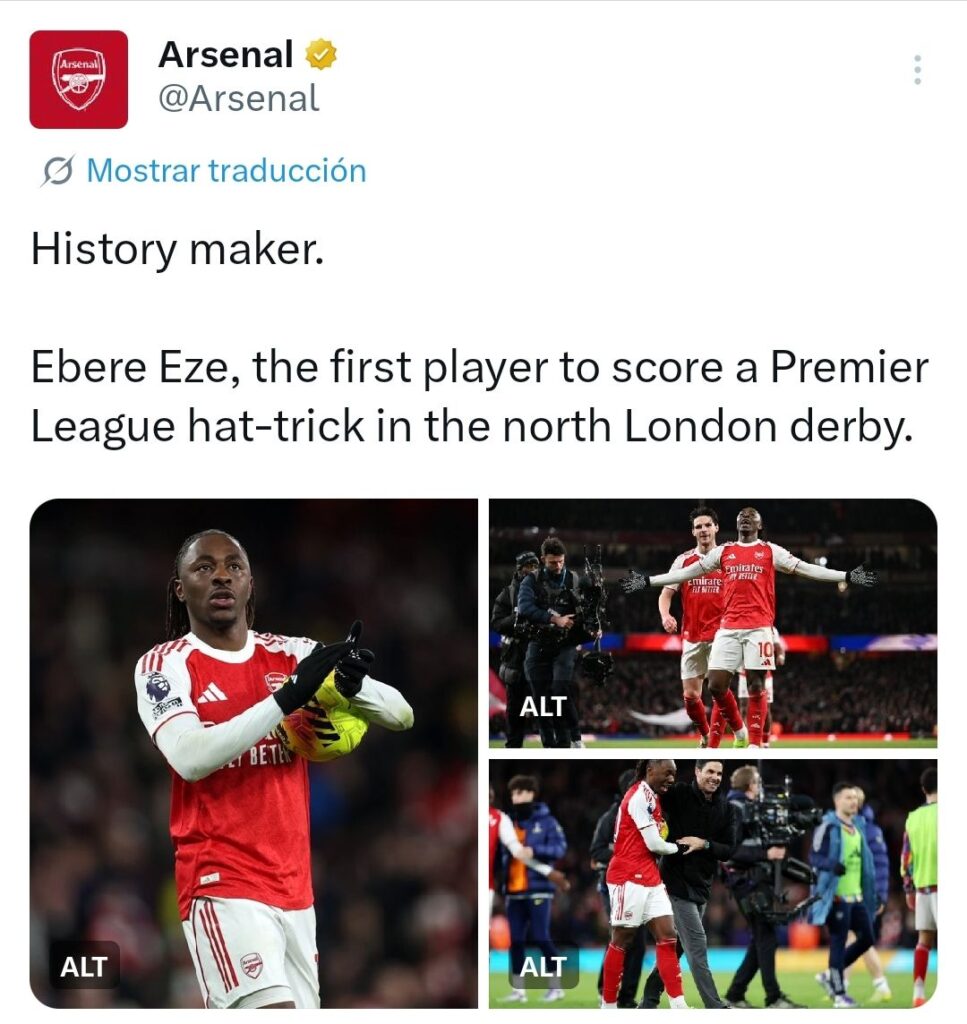Click the "Mostrar traducción" link
967x1024 pixels.
click(x=226, y=171)
